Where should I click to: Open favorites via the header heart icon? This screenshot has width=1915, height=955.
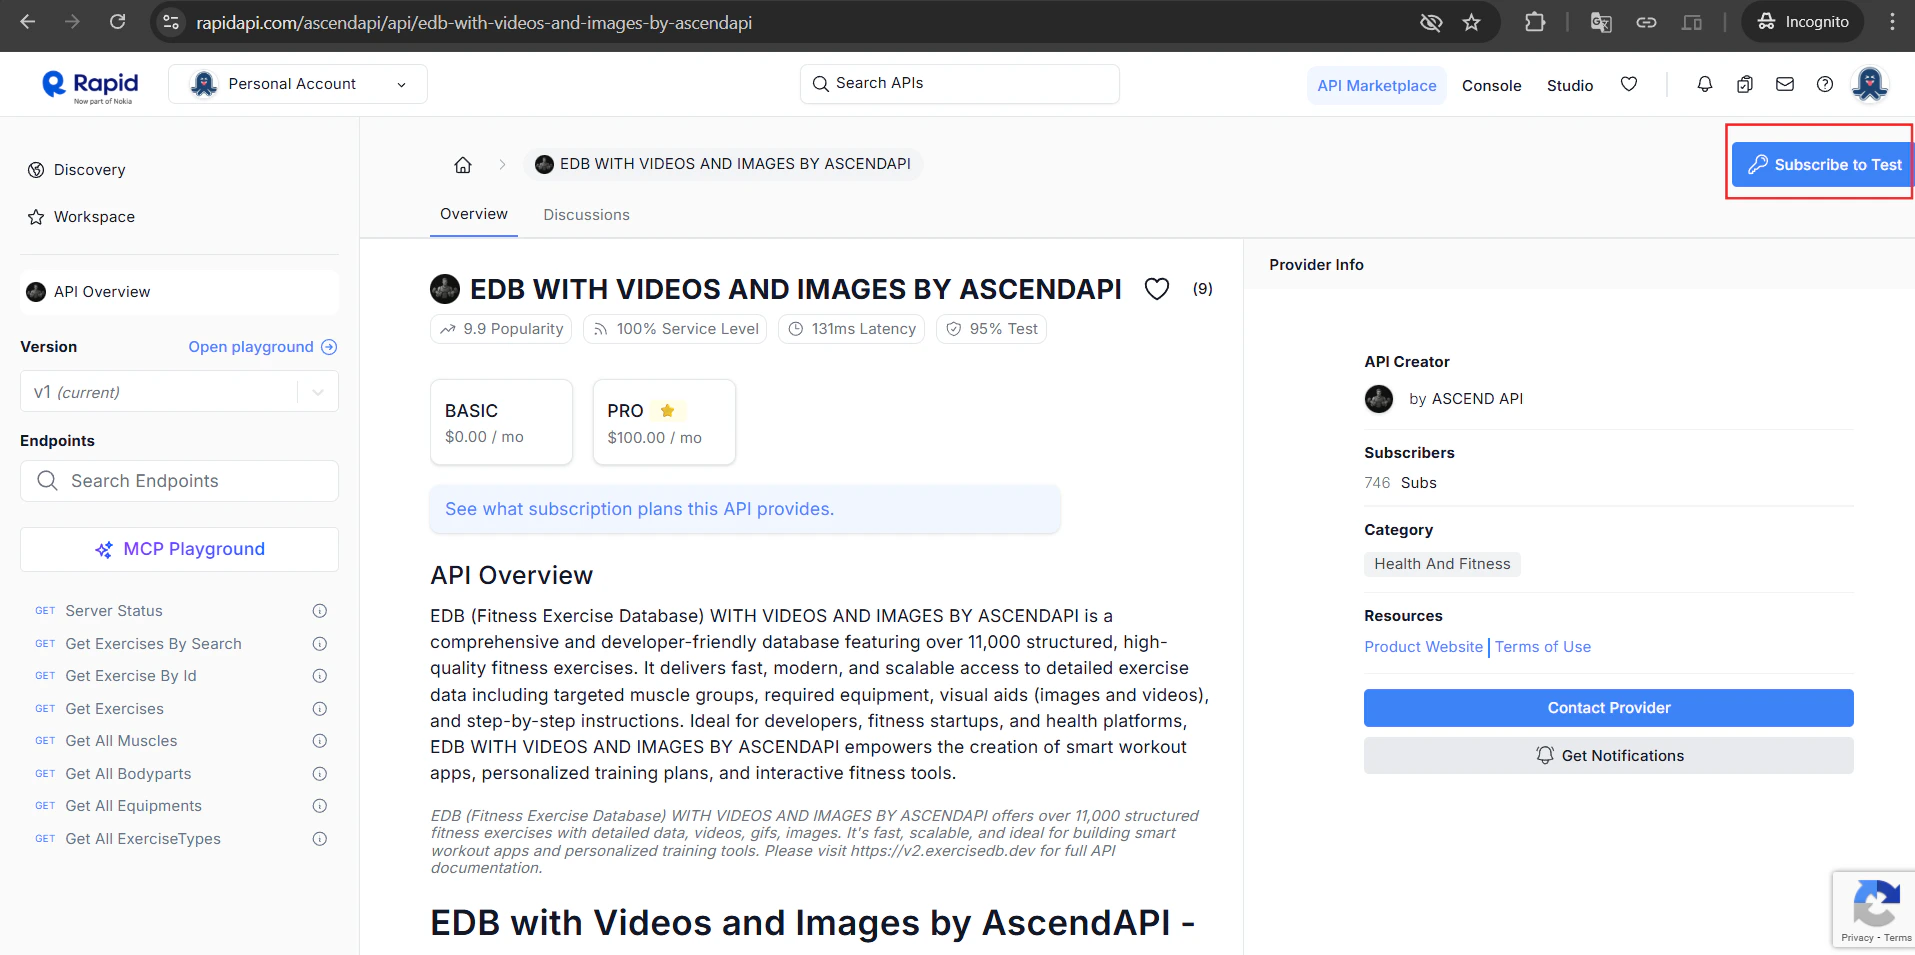coord(1629,84)
